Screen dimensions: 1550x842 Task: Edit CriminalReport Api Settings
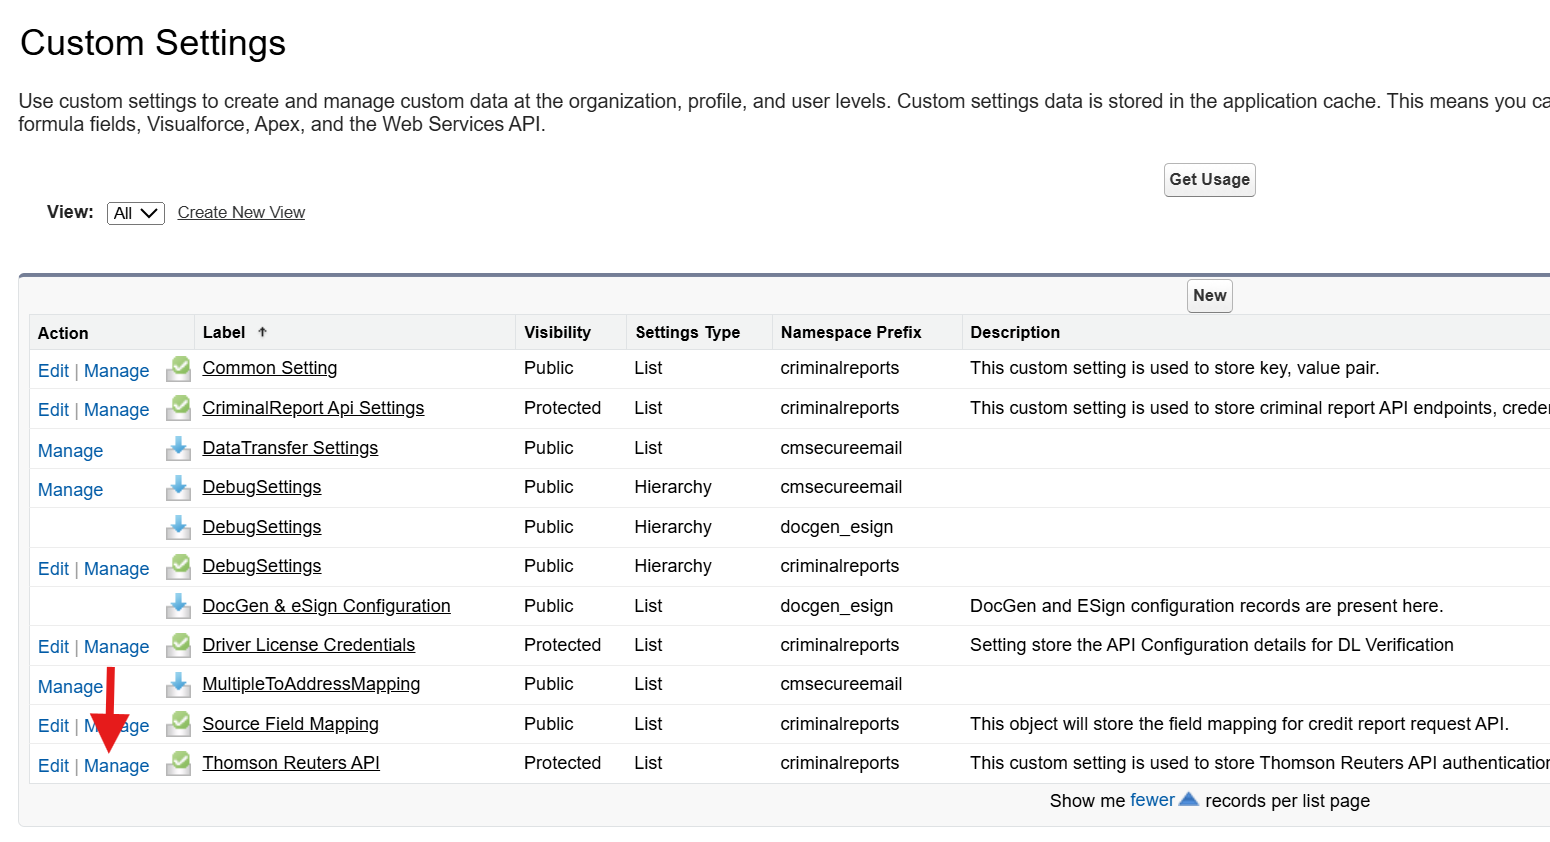53,410
